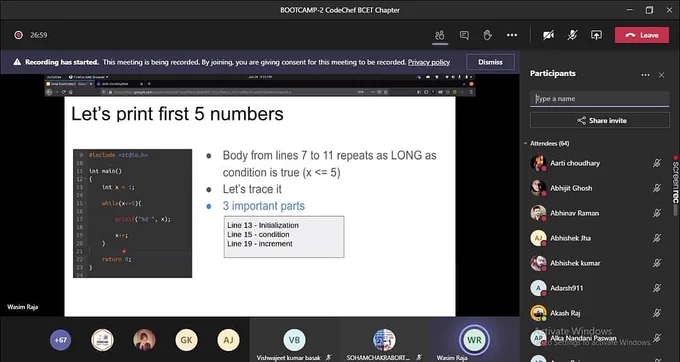
Task: Open the Privacy policy link
Action: point(428,62)
